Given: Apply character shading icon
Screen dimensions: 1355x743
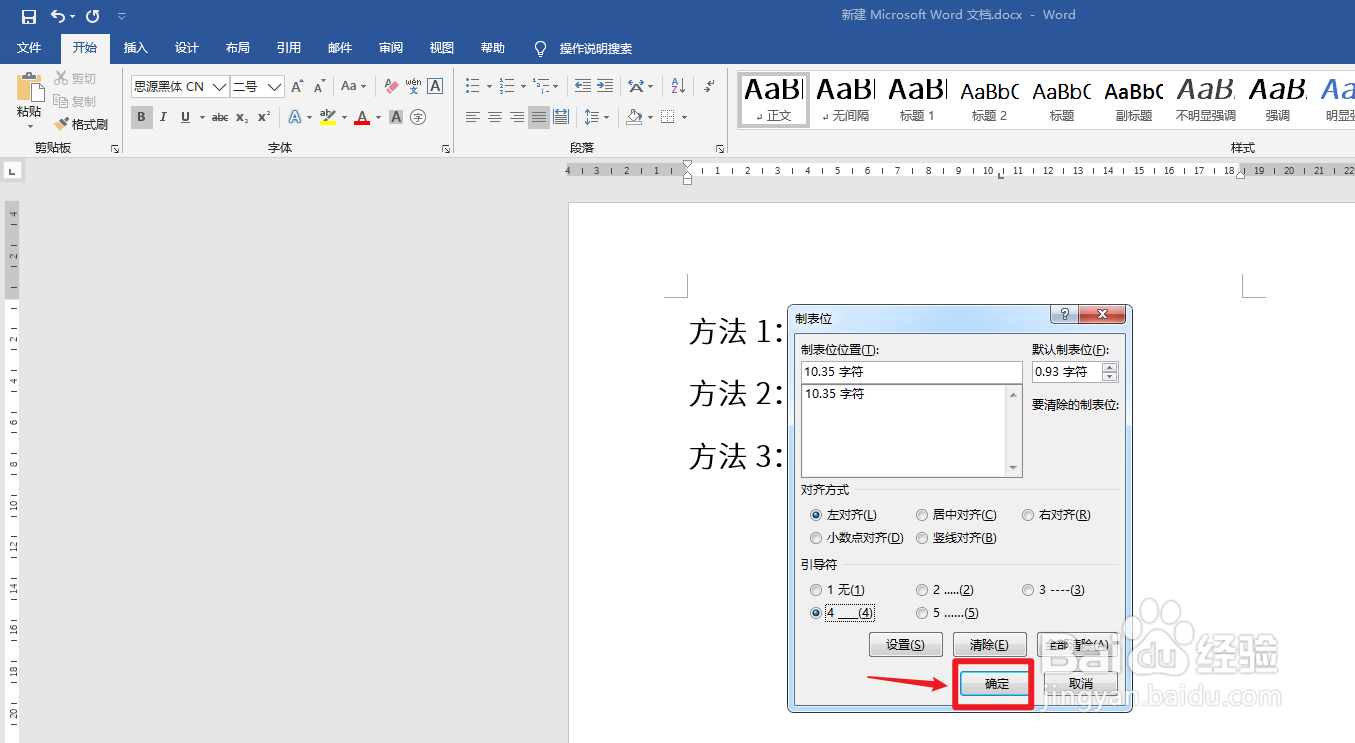Looking at the screenshot, I should (396, 117).
